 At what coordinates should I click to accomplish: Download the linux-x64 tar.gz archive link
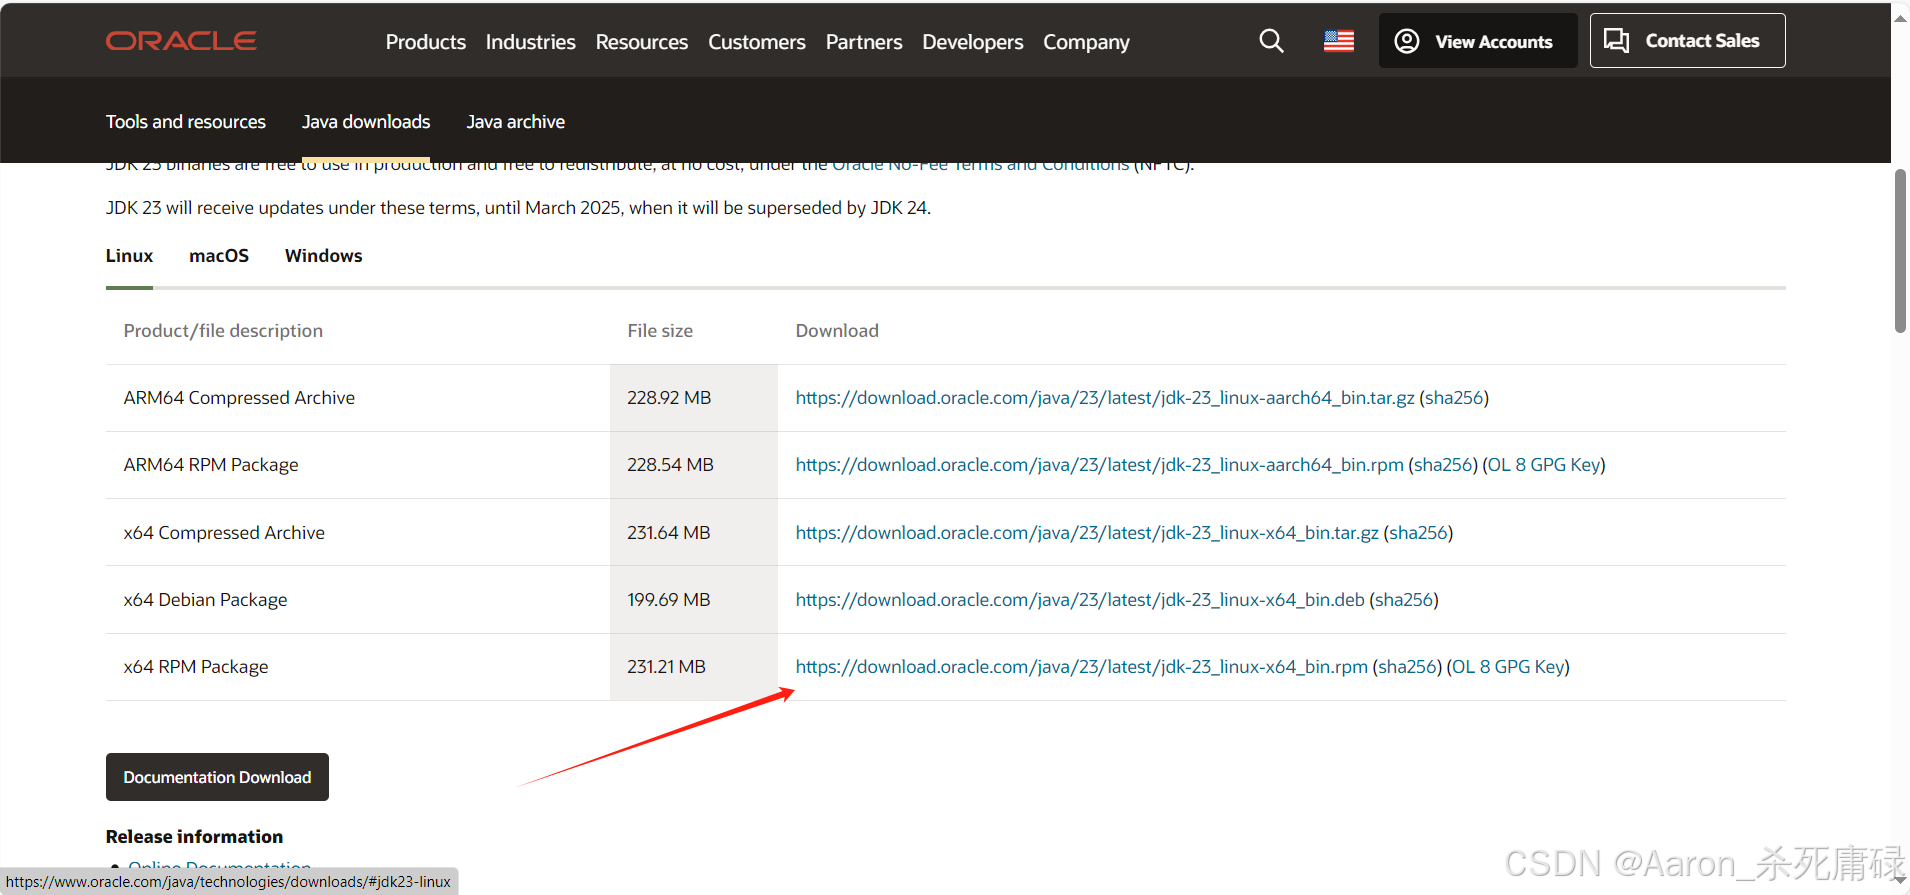[1087, 533]
